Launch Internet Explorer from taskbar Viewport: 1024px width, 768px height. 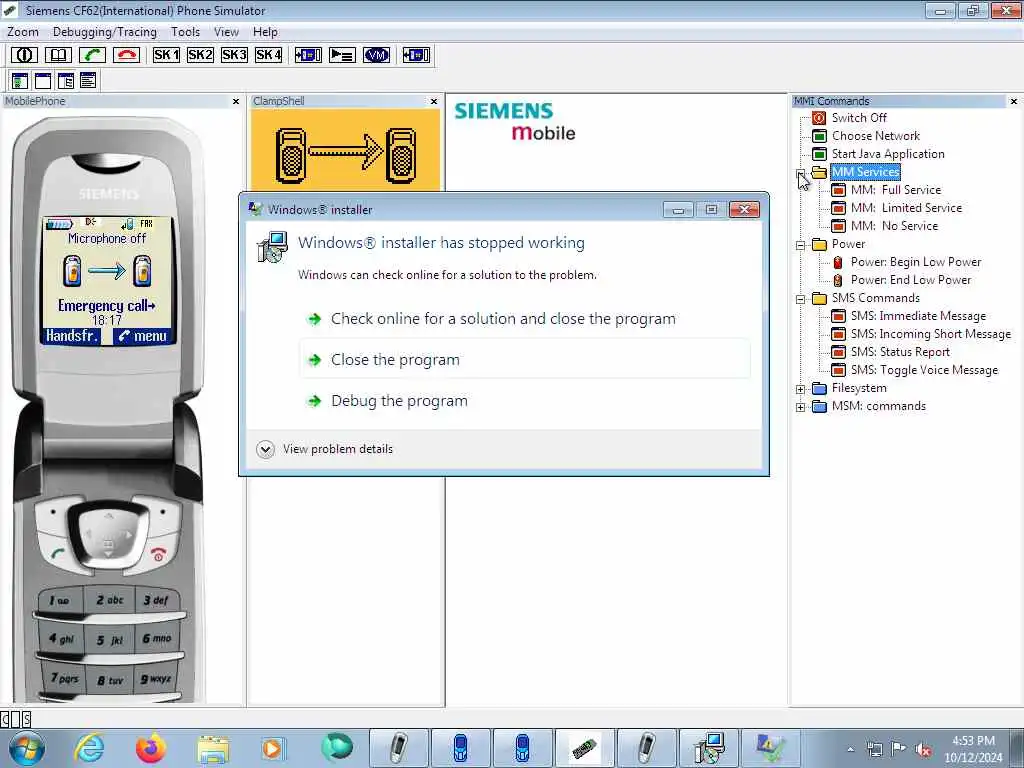[x=89, y=748]
